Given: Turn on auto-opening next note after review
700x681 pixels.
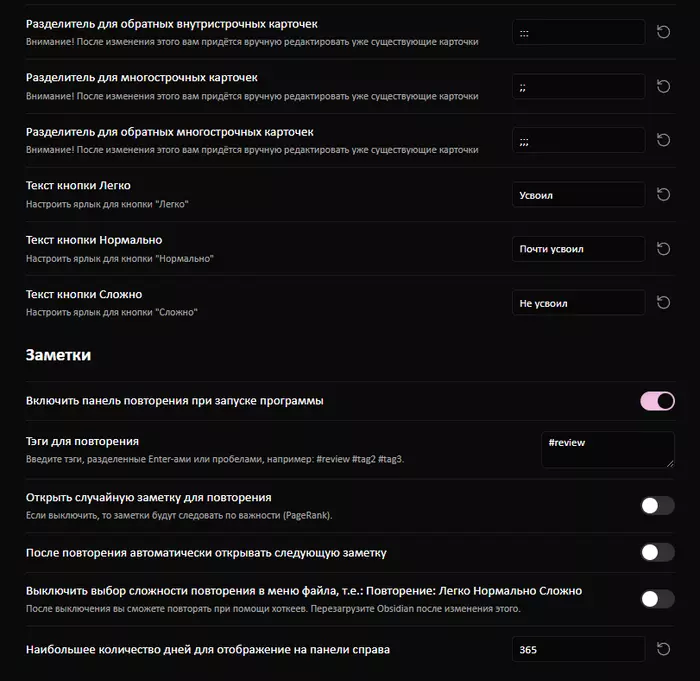Looking at the screenshot, I should click(657, 552).
